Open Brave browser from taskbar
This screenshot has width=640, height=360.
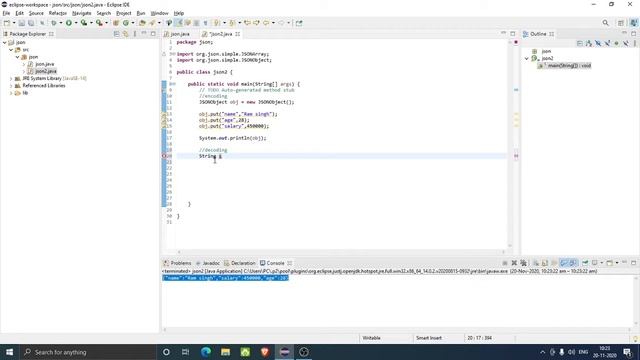click(264, 352)
